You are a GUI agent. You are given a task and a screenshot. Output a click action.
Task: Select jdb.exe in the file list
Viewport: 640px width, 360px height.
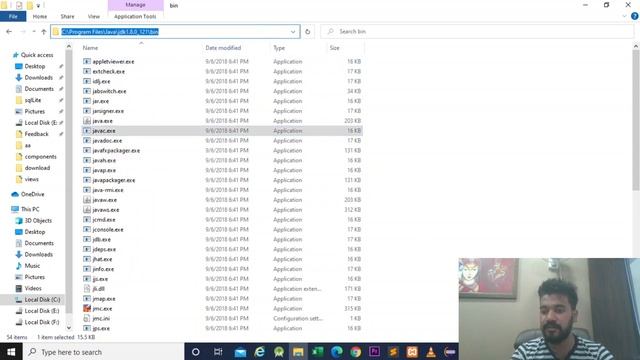point(101,239)
